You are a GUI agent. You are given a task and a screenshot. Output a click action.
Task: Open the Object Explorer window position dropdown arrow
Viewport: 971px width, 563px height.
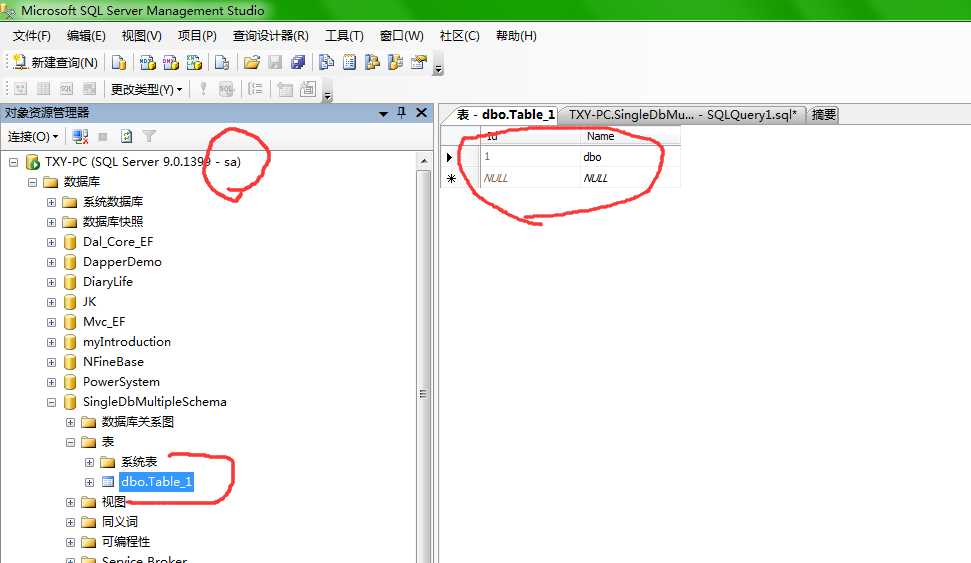pos(383,113)
